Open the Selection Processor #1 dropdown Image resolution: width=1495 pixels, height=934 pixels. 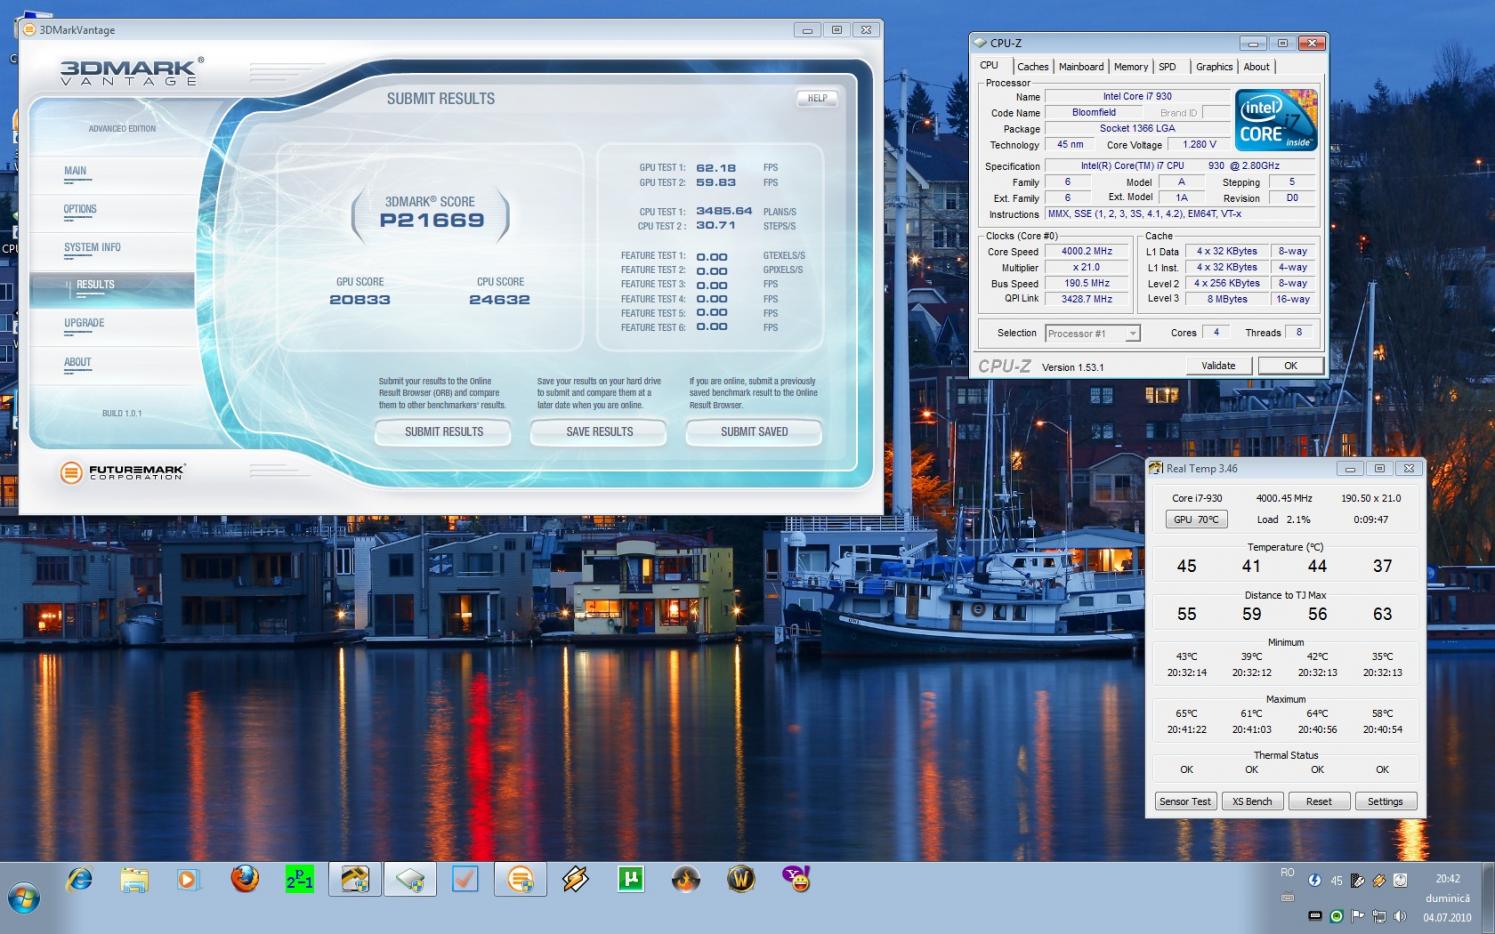click(1092, 334)
